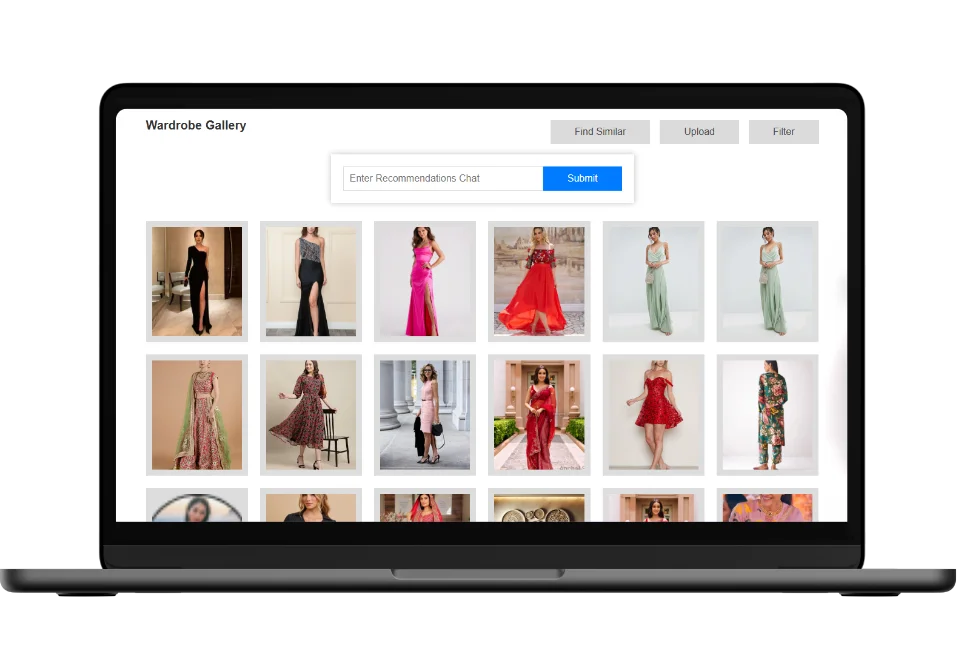Image resolution: width=960 pixels, height=670 pixels.
Task: Click the pink satin gown image
Action: pos(424,280)
